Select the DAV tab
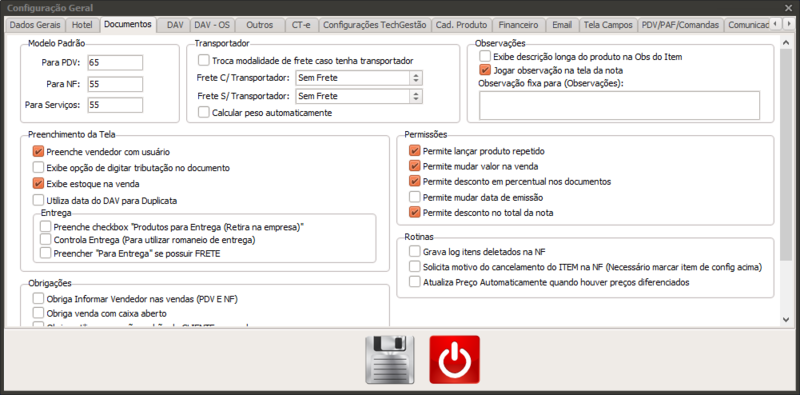Image resolution: width=800 pixels, height=395 pixels. pyautogui.click(x=174, y=24)
